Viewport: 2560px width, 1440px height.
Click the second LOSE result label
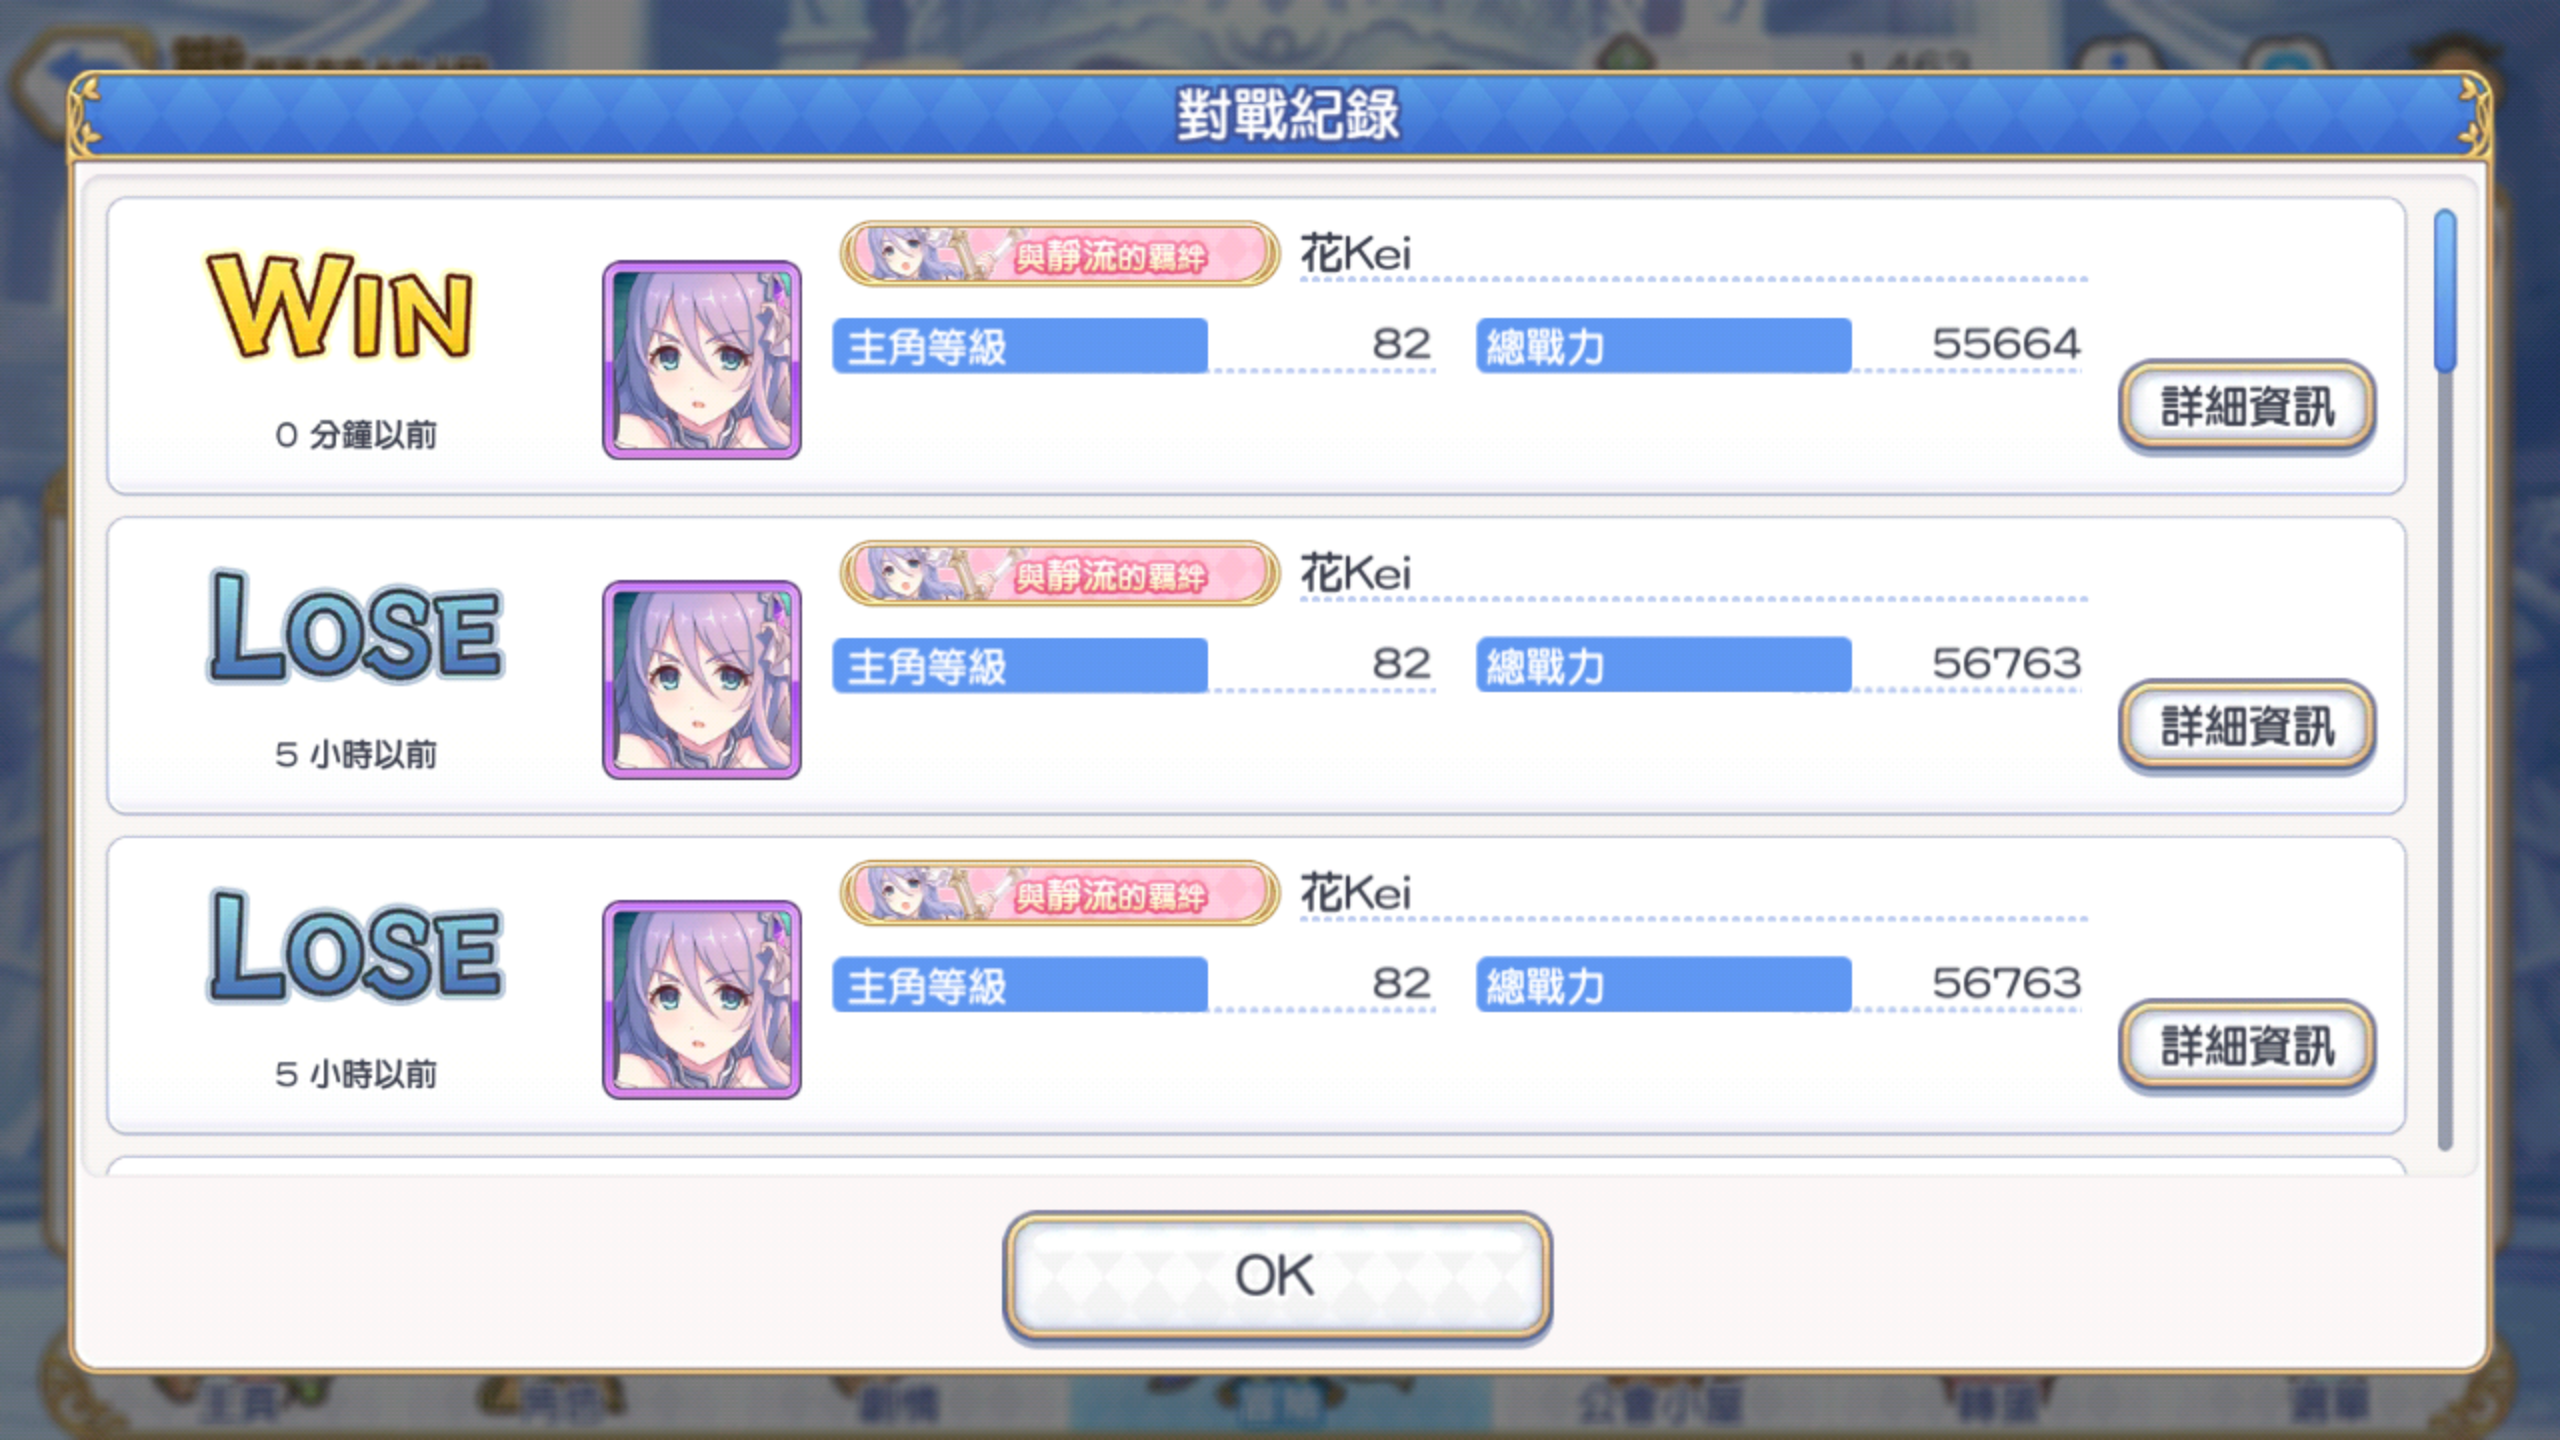[x=355, y=946]
